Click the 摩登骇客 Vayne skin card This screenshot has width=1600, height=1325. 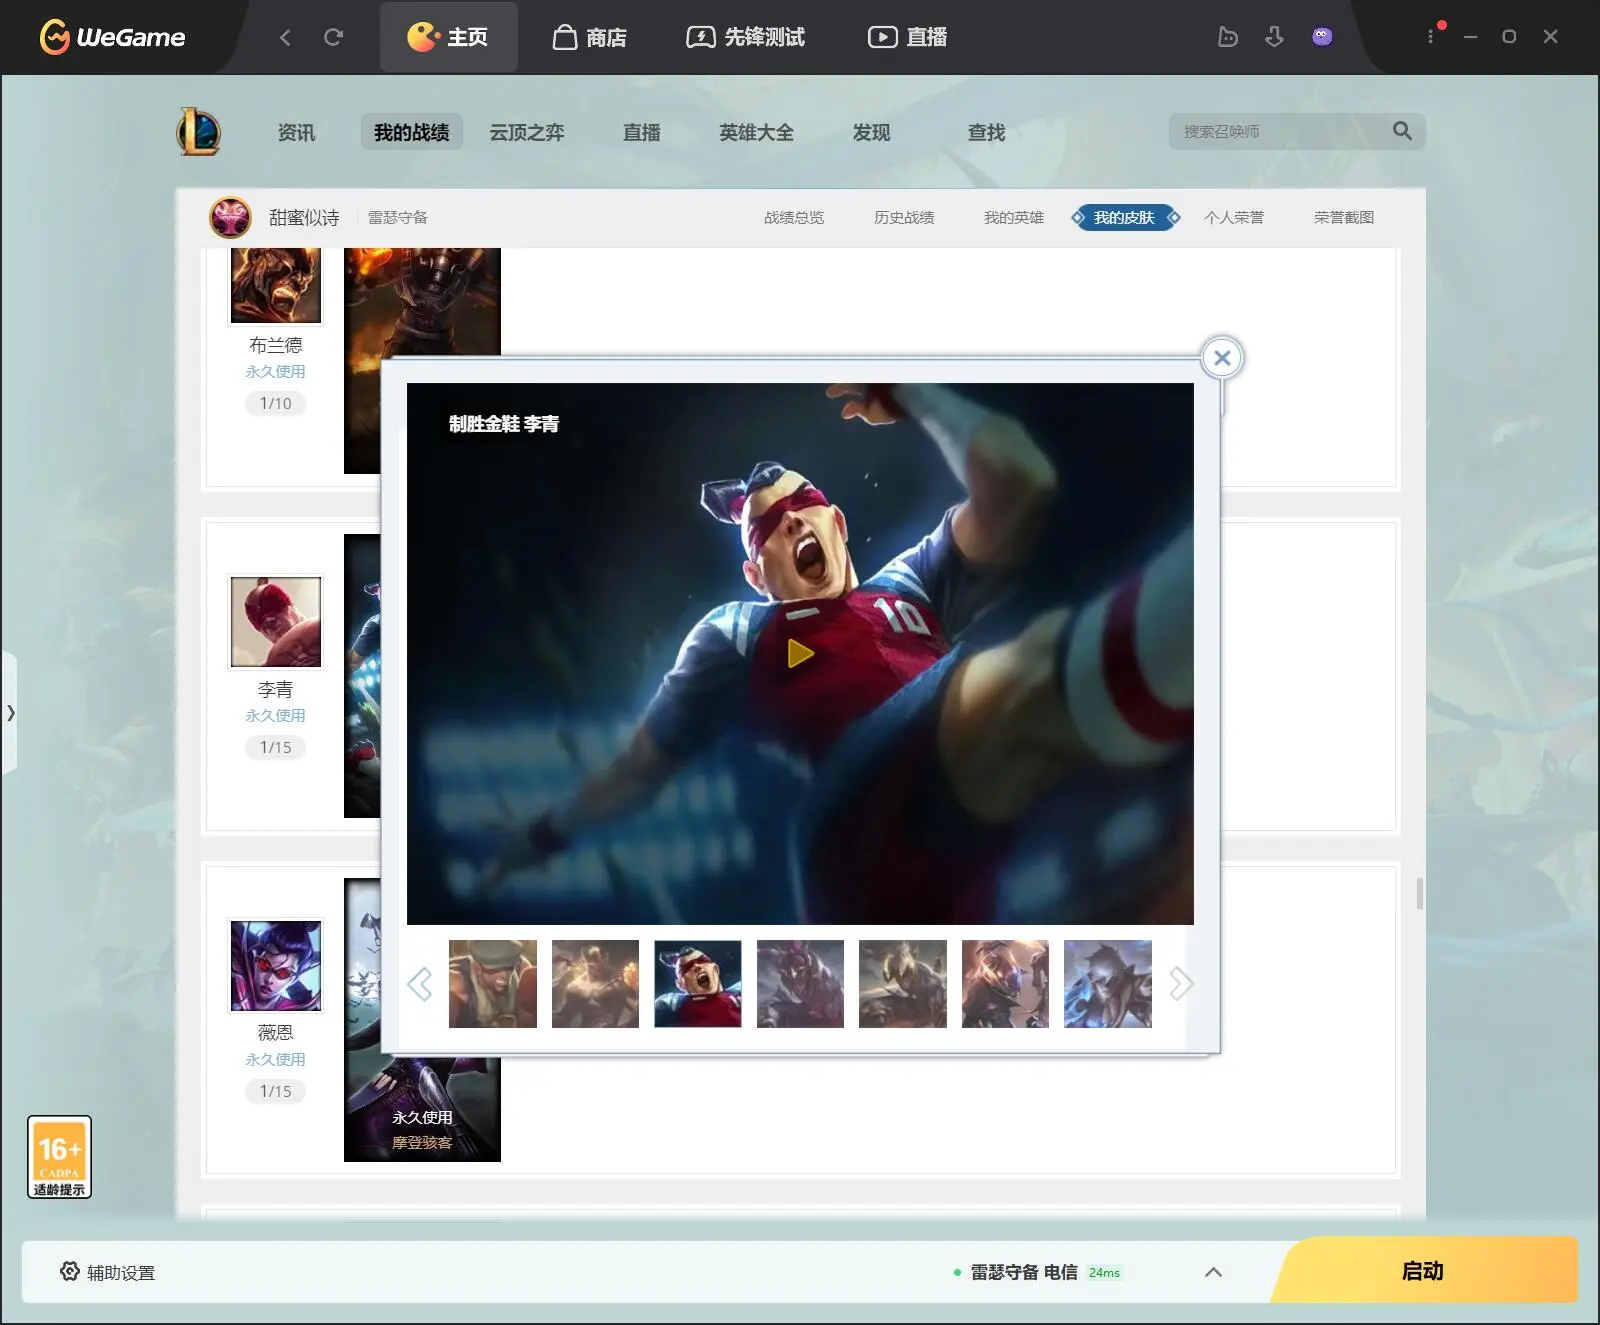tap(422, 1110)
